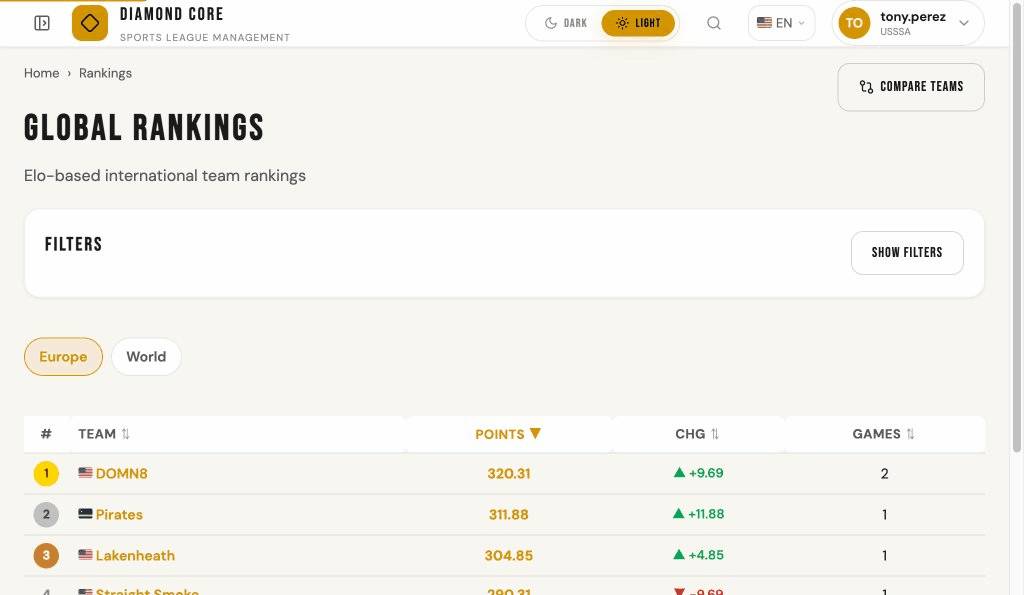Viewport: 1024px width, 595px height.
Task: Click the compare icon on Compare Teams button
Action: pyautogui.click(x=866, y=87)
